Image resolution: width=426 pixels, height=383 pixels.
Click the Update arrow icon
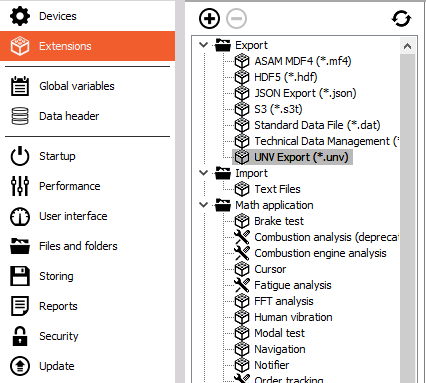[x=20, y=366]
